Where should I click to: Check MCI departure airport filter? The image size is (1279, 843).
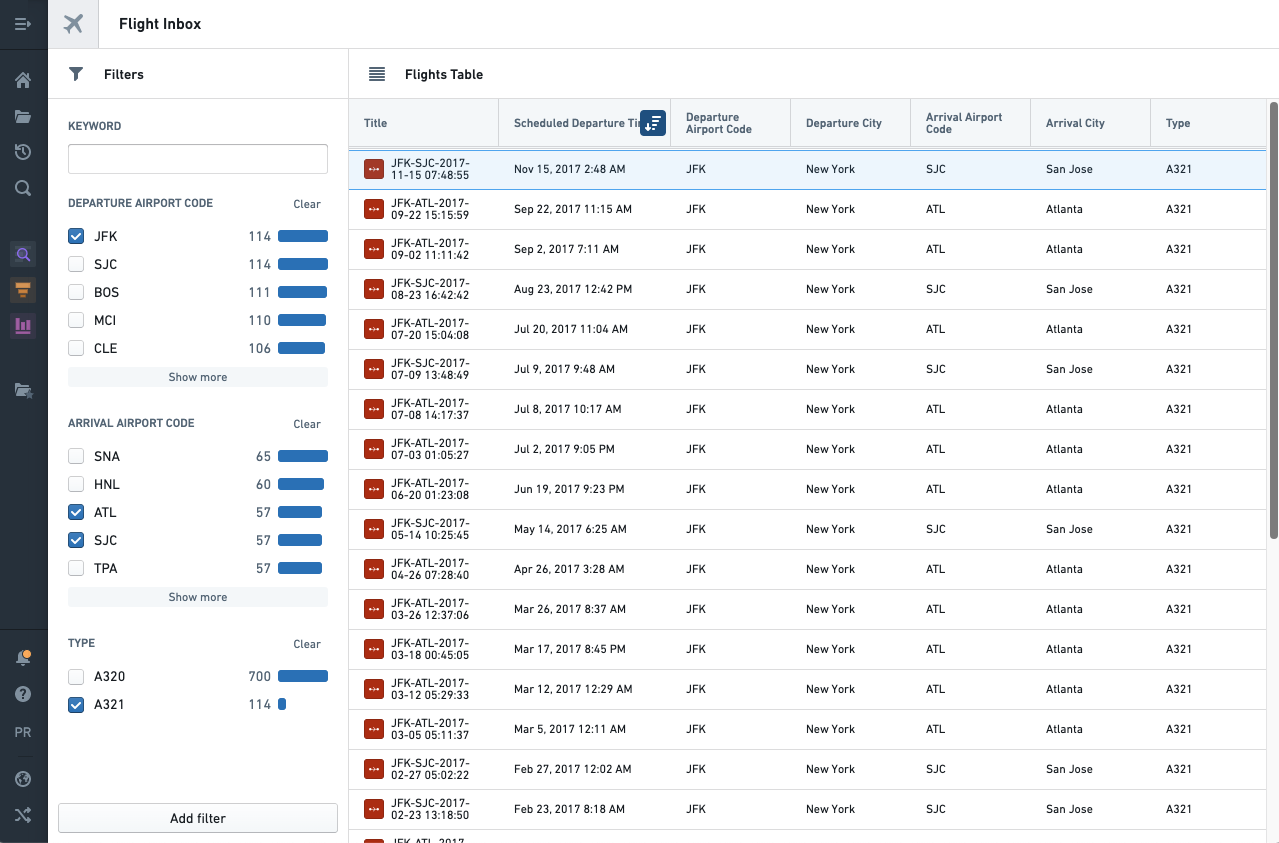click(x=76, y=321)
